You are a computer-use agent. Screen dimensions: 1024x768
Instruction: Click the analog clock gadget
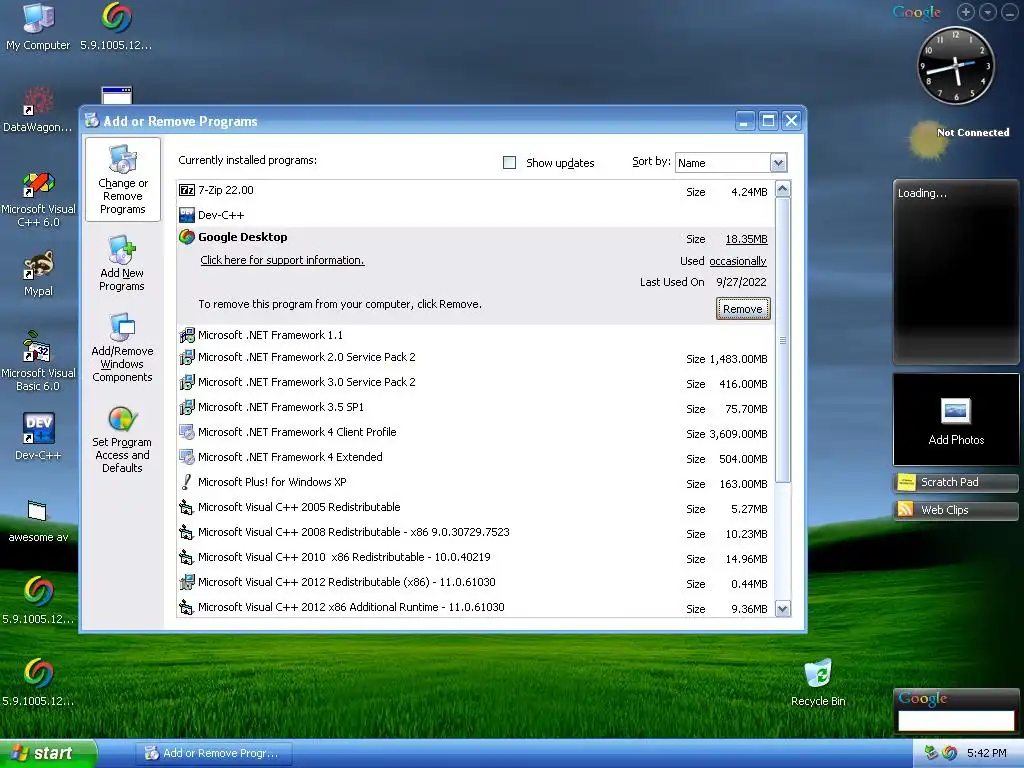956,65
